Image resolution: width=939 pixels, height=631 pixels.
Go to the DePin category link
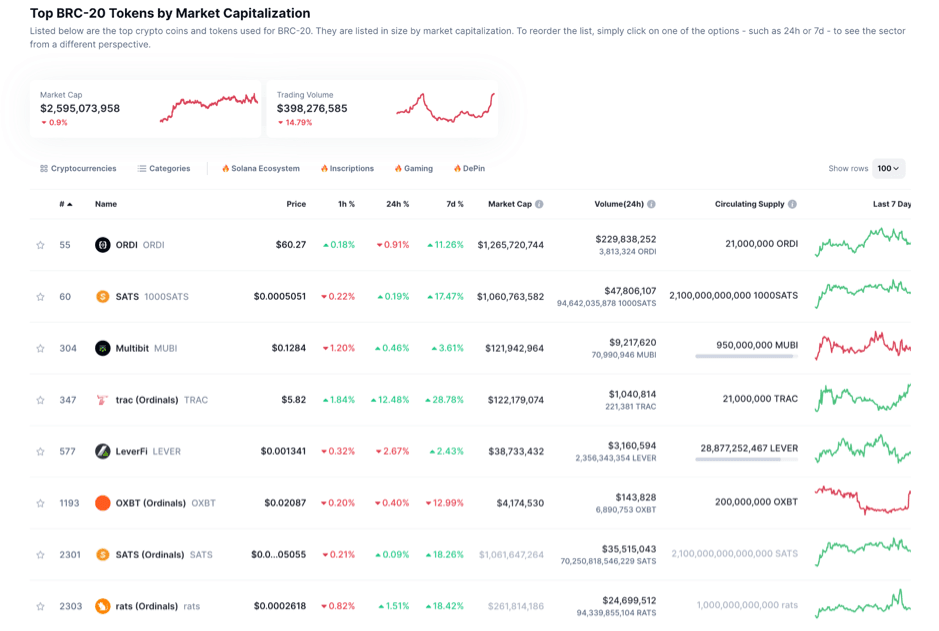pyautogui.click(x=469, y=169)
